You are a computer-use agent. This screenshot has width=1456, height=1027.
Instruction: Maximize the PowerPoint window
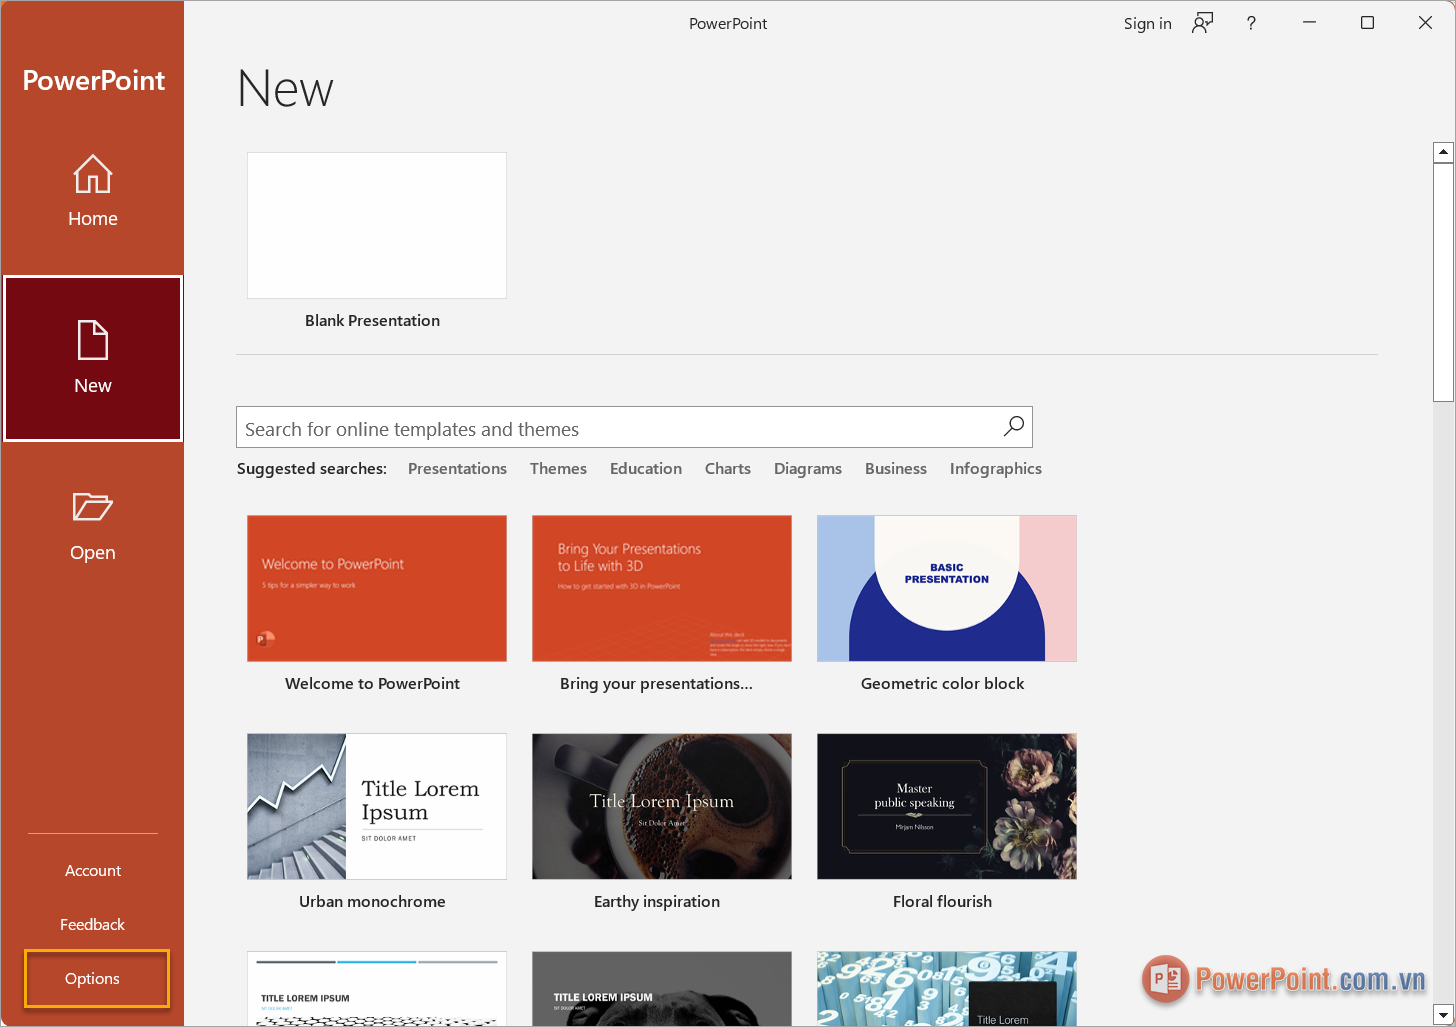[x=1367, y=23]
